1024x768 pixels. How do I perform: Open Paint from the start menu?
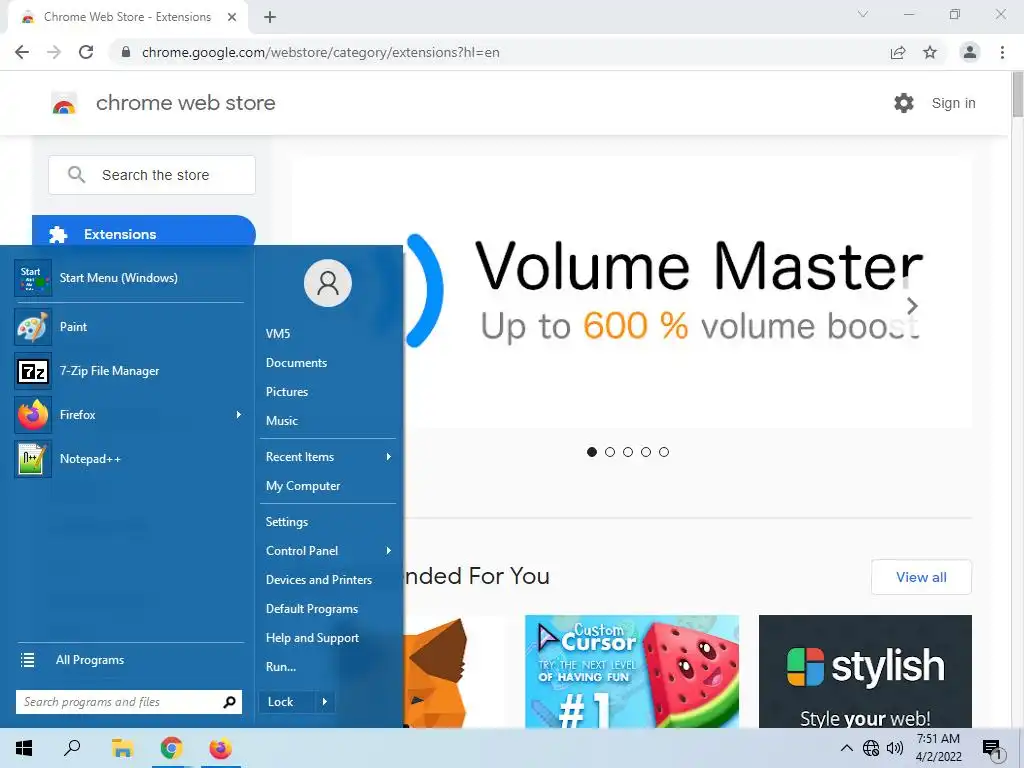(129, 327)
